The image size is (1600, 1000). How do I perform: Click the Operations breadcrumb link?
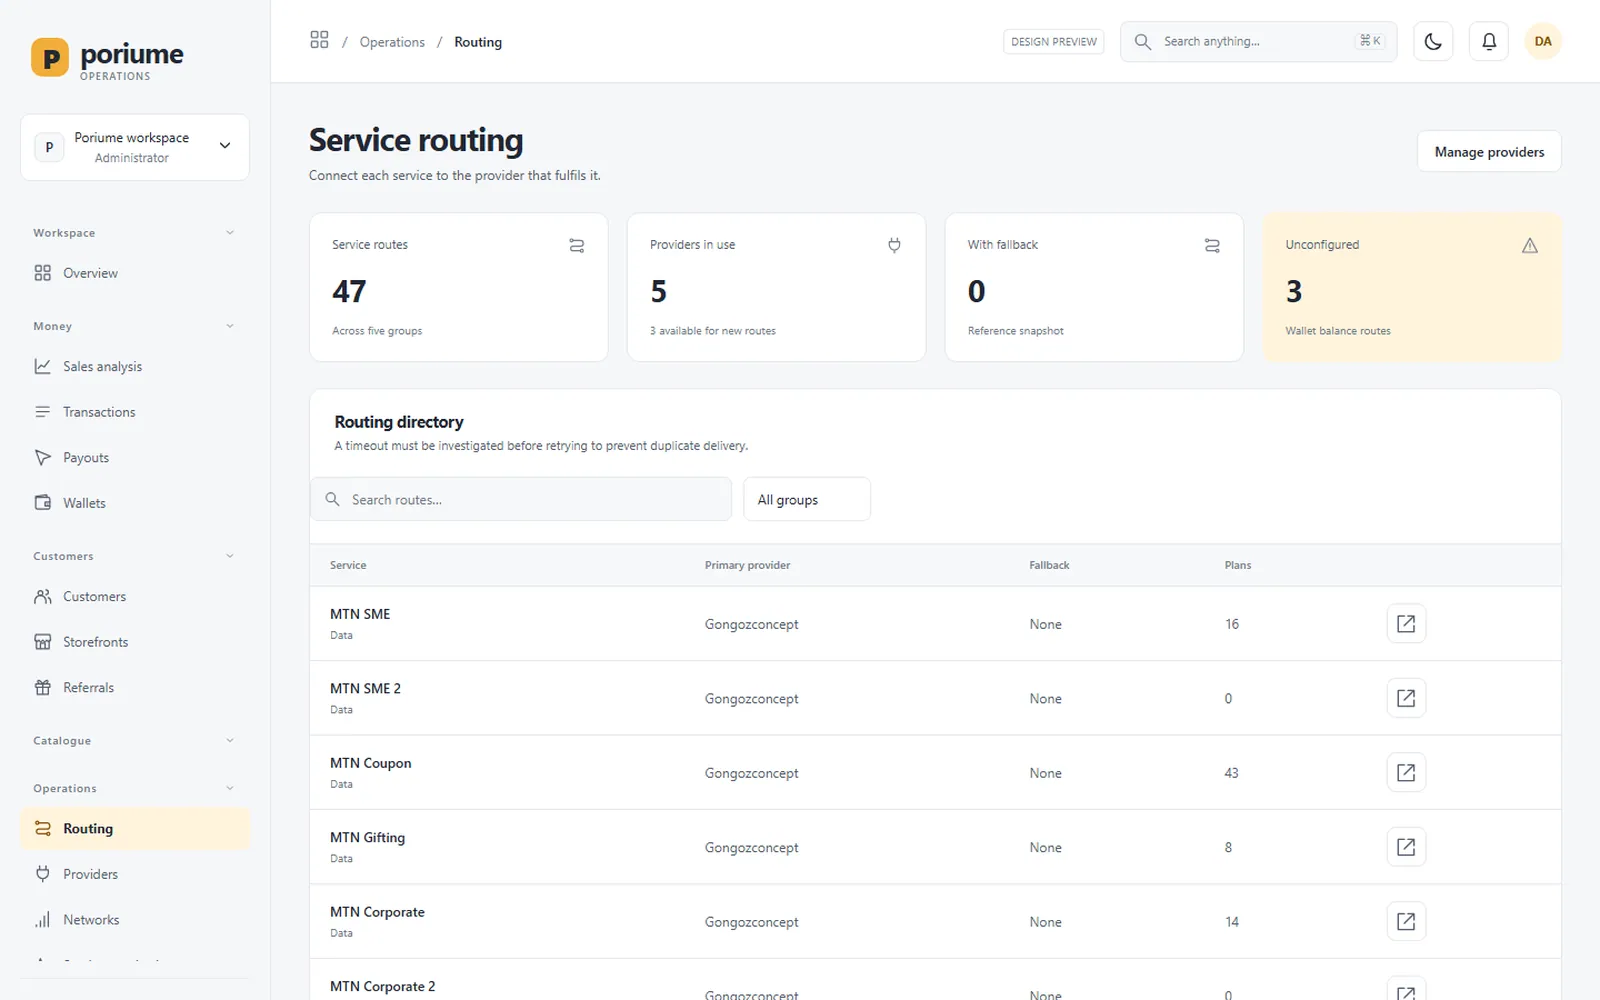point(392,42)
